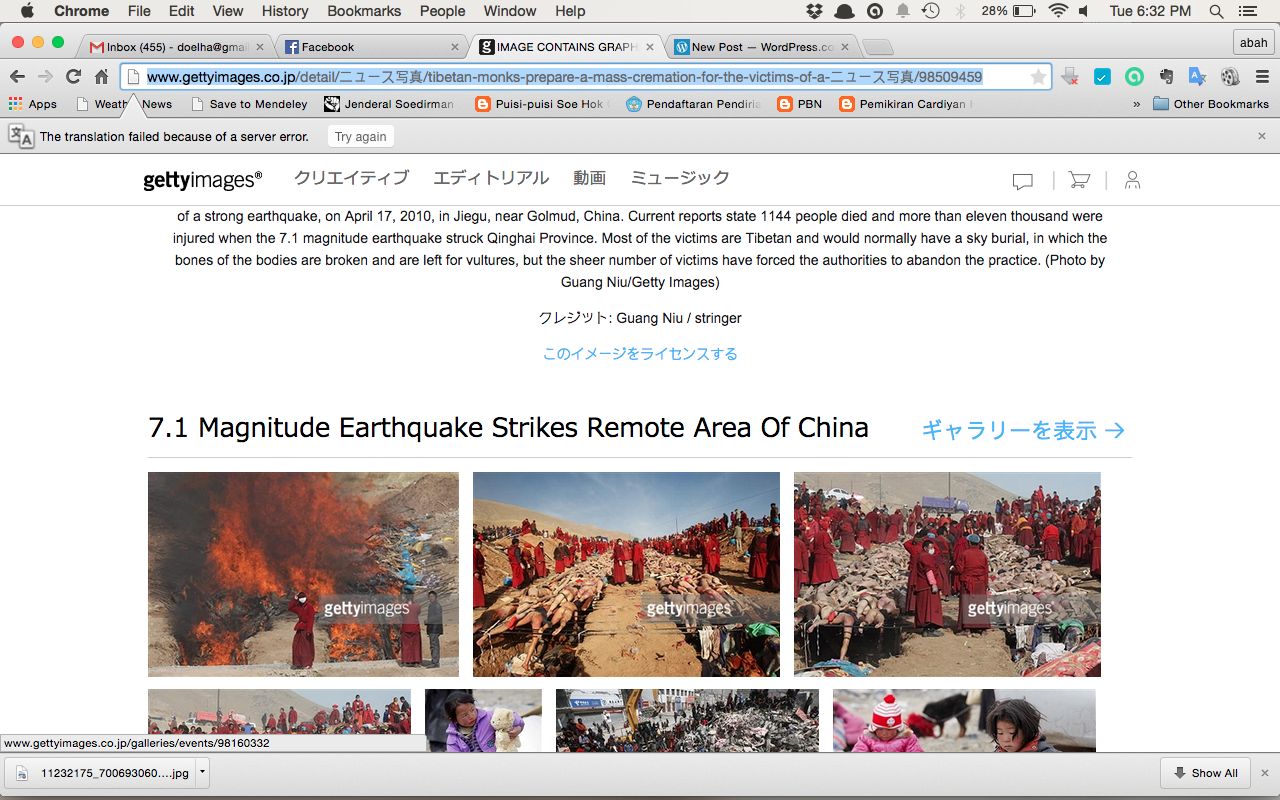1280x800 pixels.
Task: Click the Google Translate extension icon
Action: tap(1197, 77)
